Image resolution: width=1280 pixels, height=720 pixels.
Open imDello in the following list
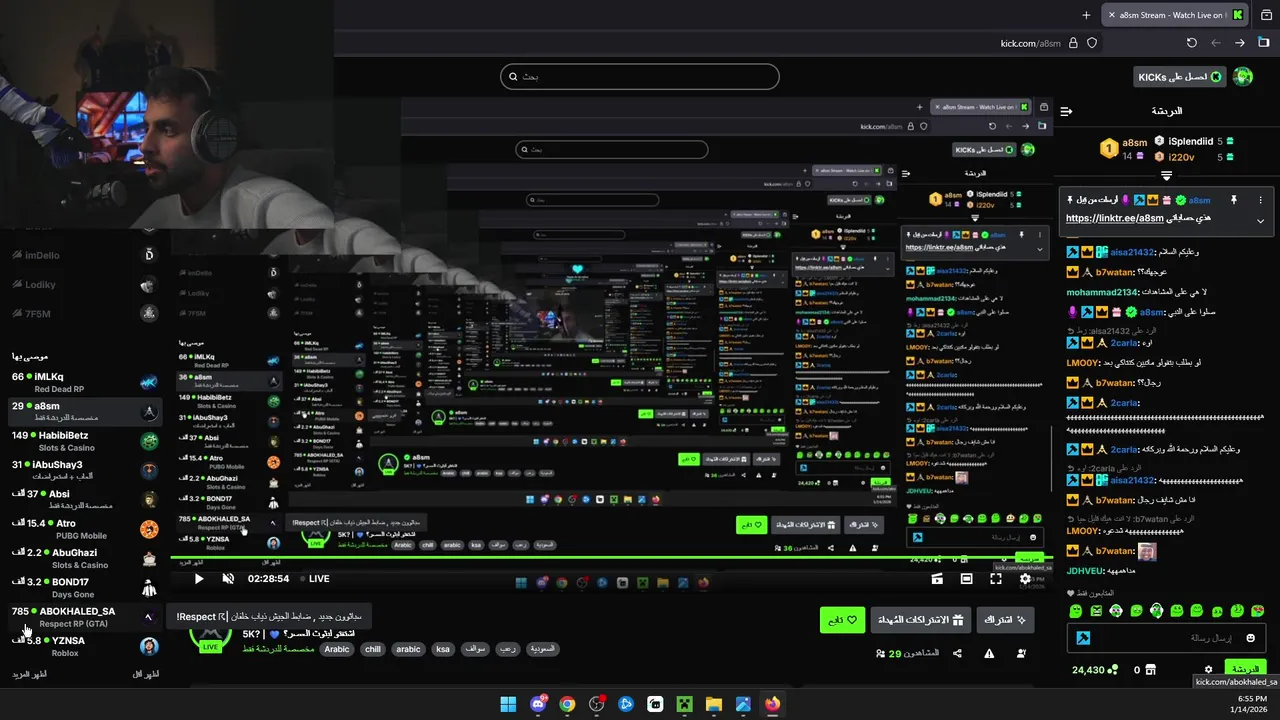point(85,255)
